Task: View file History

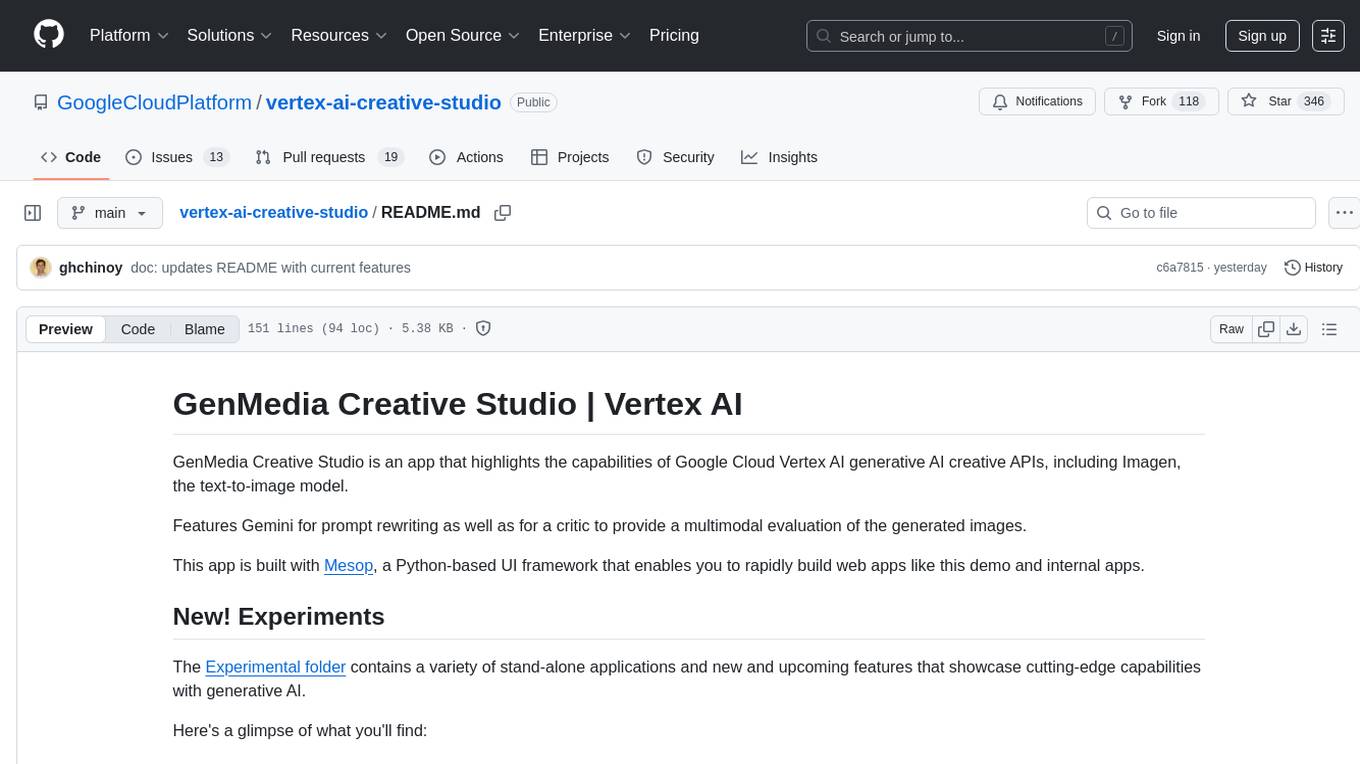Action: pyautogui.click(x=1313, y=267)
